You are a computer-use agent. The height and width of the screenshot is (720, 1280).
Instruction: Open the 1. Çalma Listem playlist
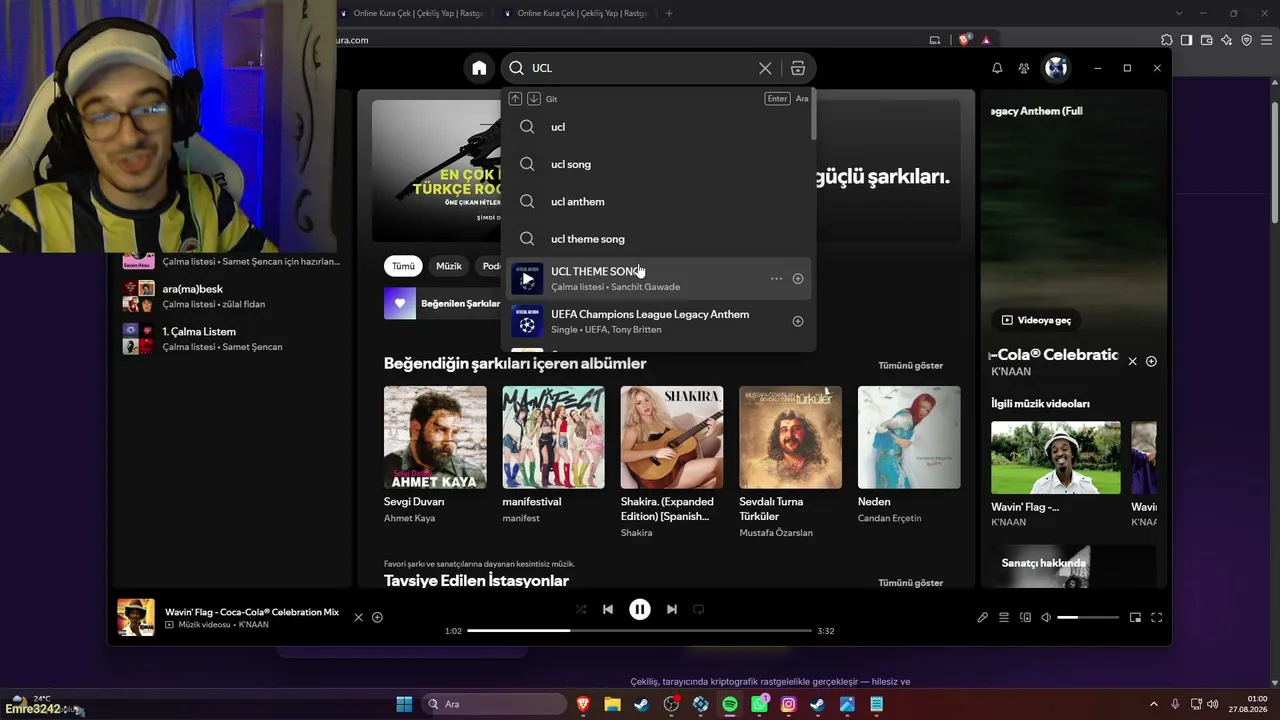point(230,339)
